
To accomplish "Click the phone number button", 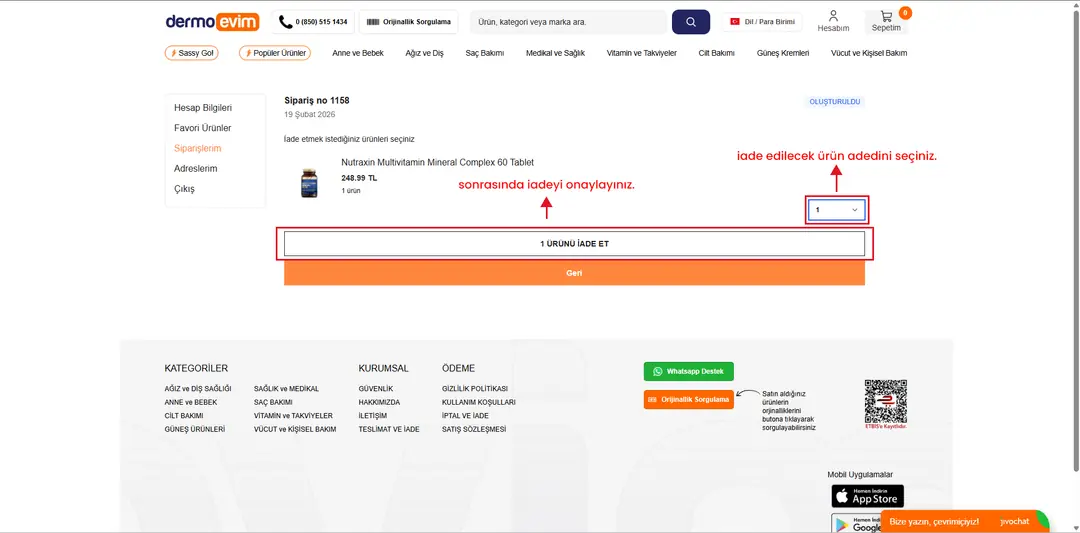I will coord(313,22).
